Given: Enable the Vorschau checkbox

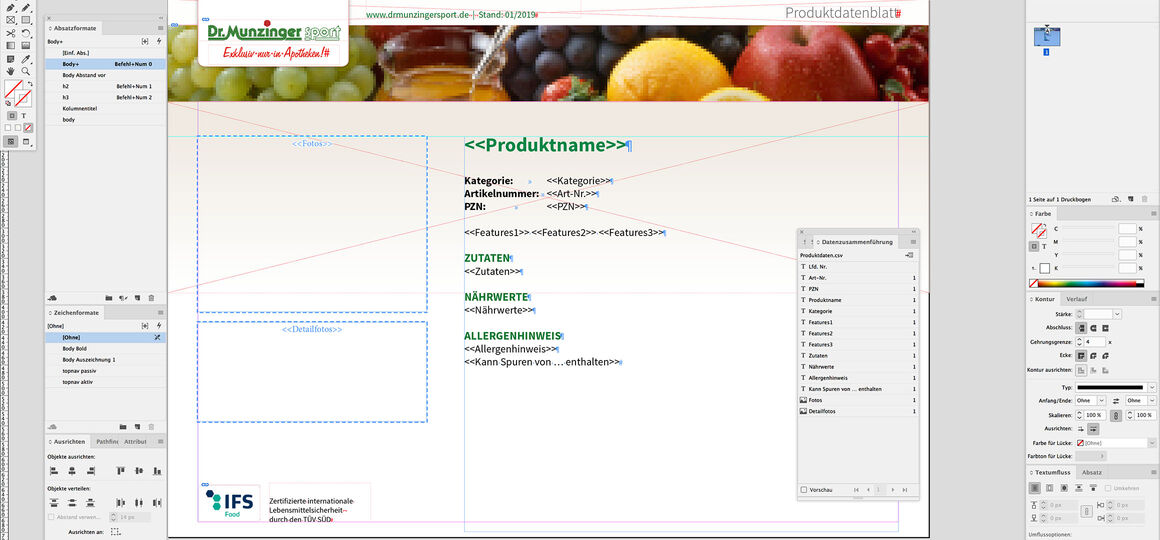Looking at the screenshot, I should coord(804,489).
